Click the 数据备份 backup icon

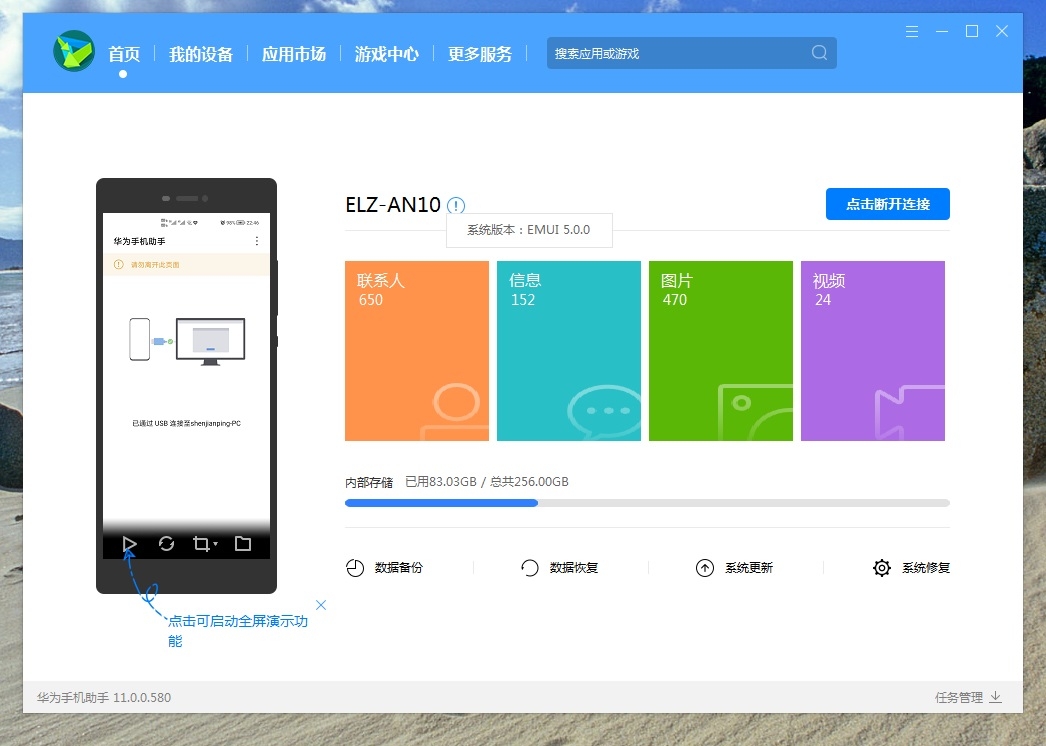pos(355,568)
